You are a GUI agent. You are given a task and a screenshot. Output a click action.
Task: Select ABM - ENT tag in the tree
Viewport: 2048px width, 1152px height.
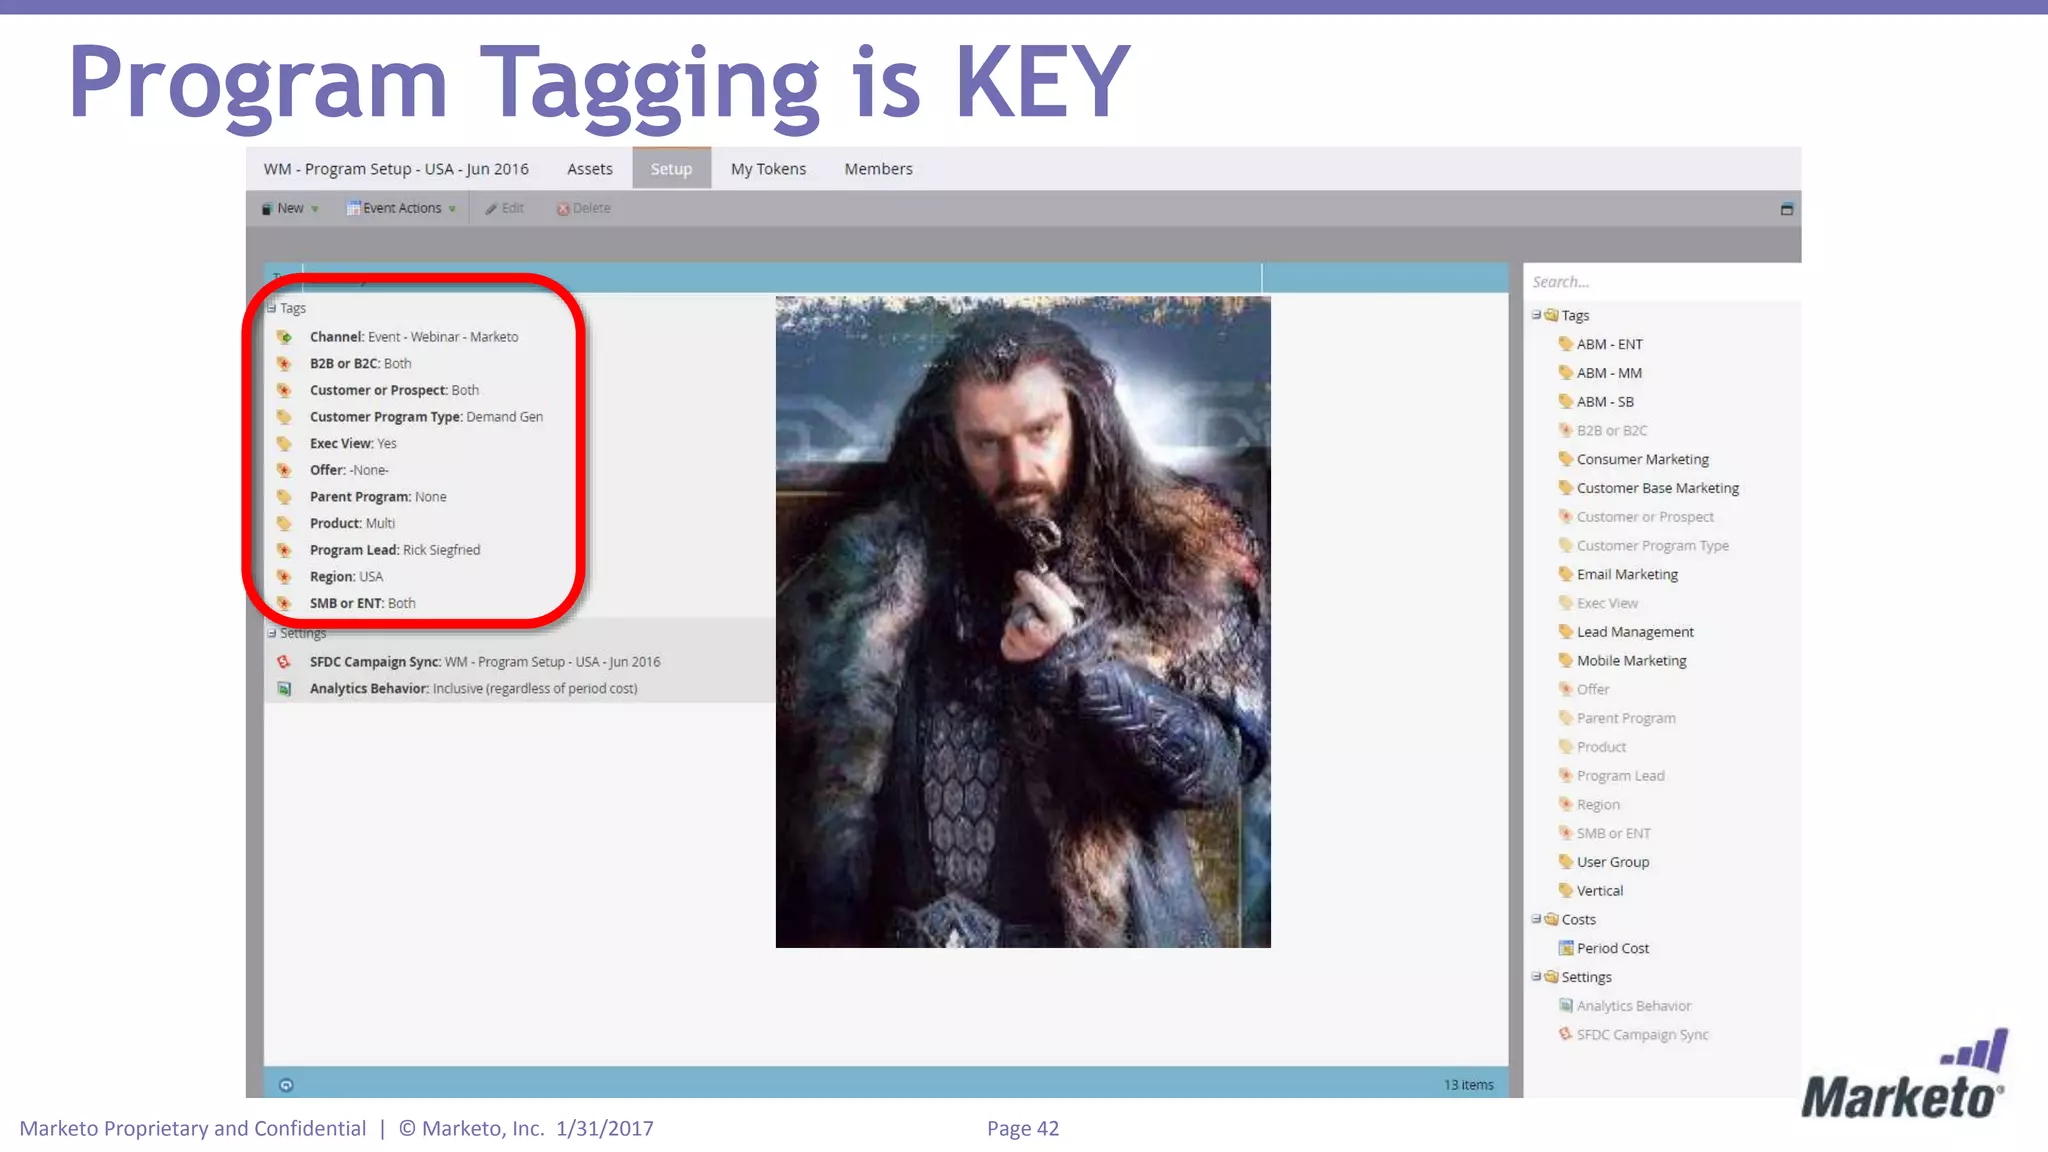tap(1609, 344)
